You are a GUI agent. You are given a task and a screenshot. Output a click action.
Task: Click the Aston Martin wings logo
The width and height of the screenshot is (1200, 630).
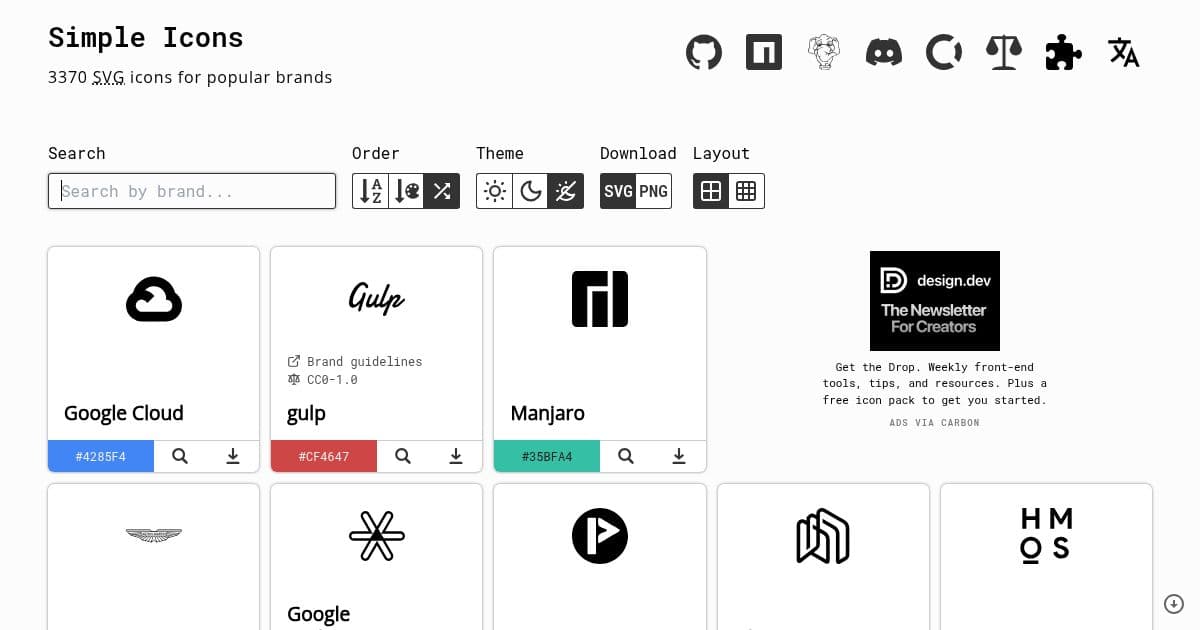154,535
